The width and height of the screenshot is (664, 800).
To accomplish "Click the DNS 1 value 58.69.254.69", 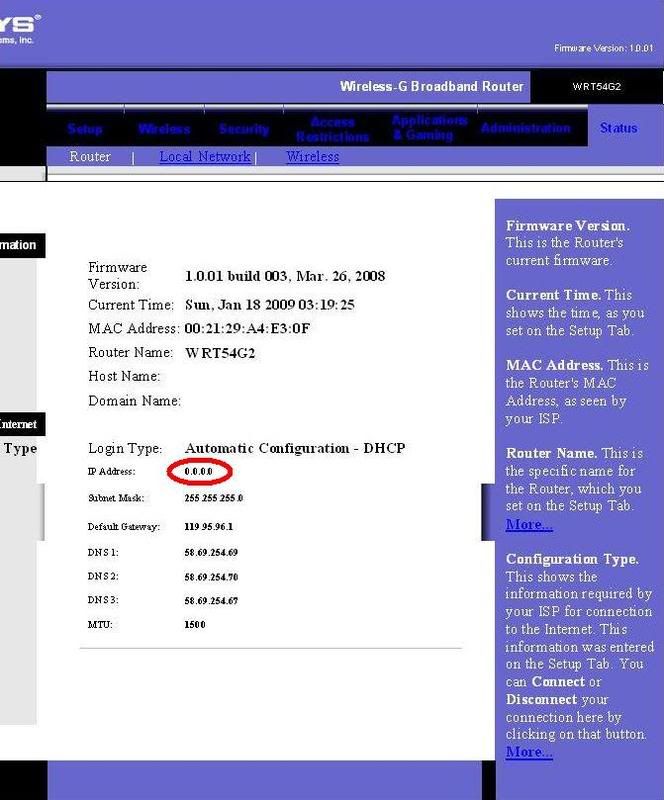I will 212,552.
